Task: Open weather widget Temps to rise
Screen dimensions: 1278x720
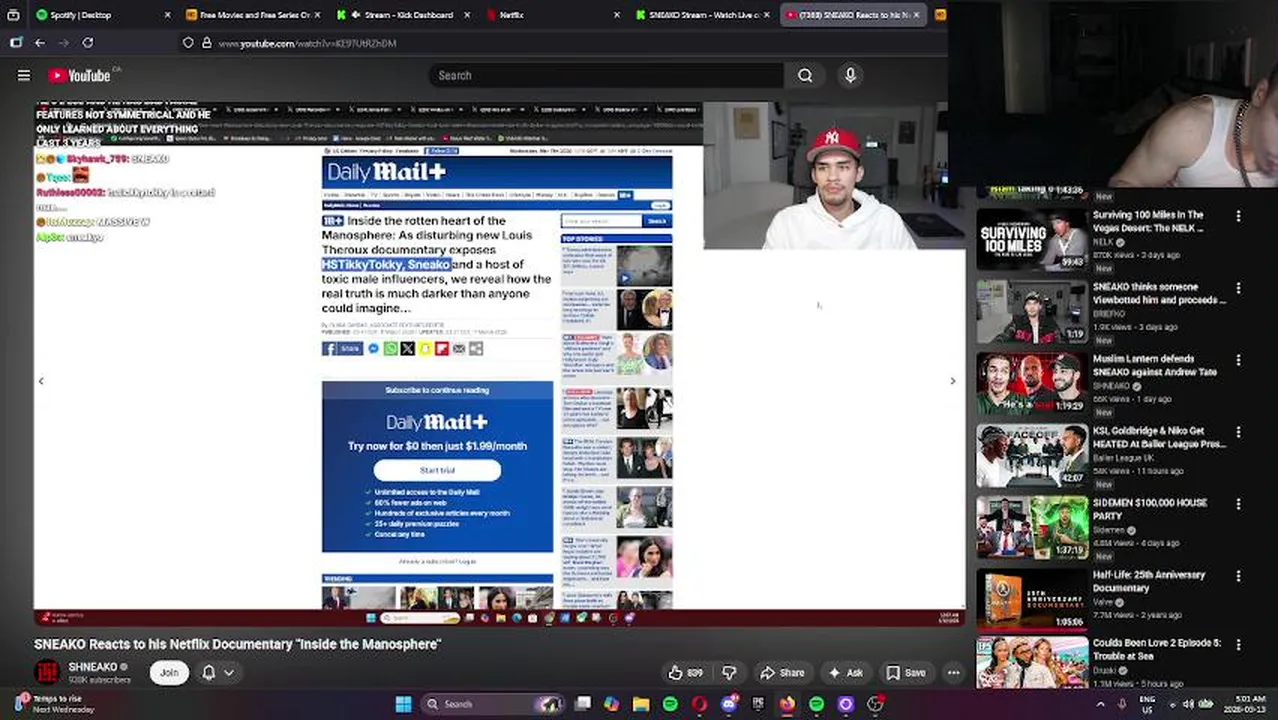Action: pos(50,704)
